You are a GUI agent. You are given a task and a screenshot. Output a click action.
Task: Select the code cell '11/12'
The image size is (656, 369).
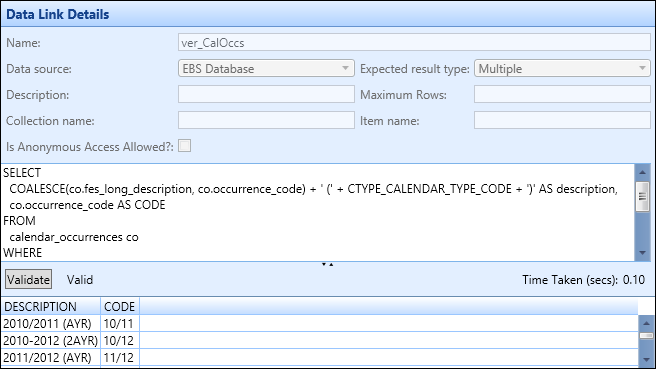(120, 358)
